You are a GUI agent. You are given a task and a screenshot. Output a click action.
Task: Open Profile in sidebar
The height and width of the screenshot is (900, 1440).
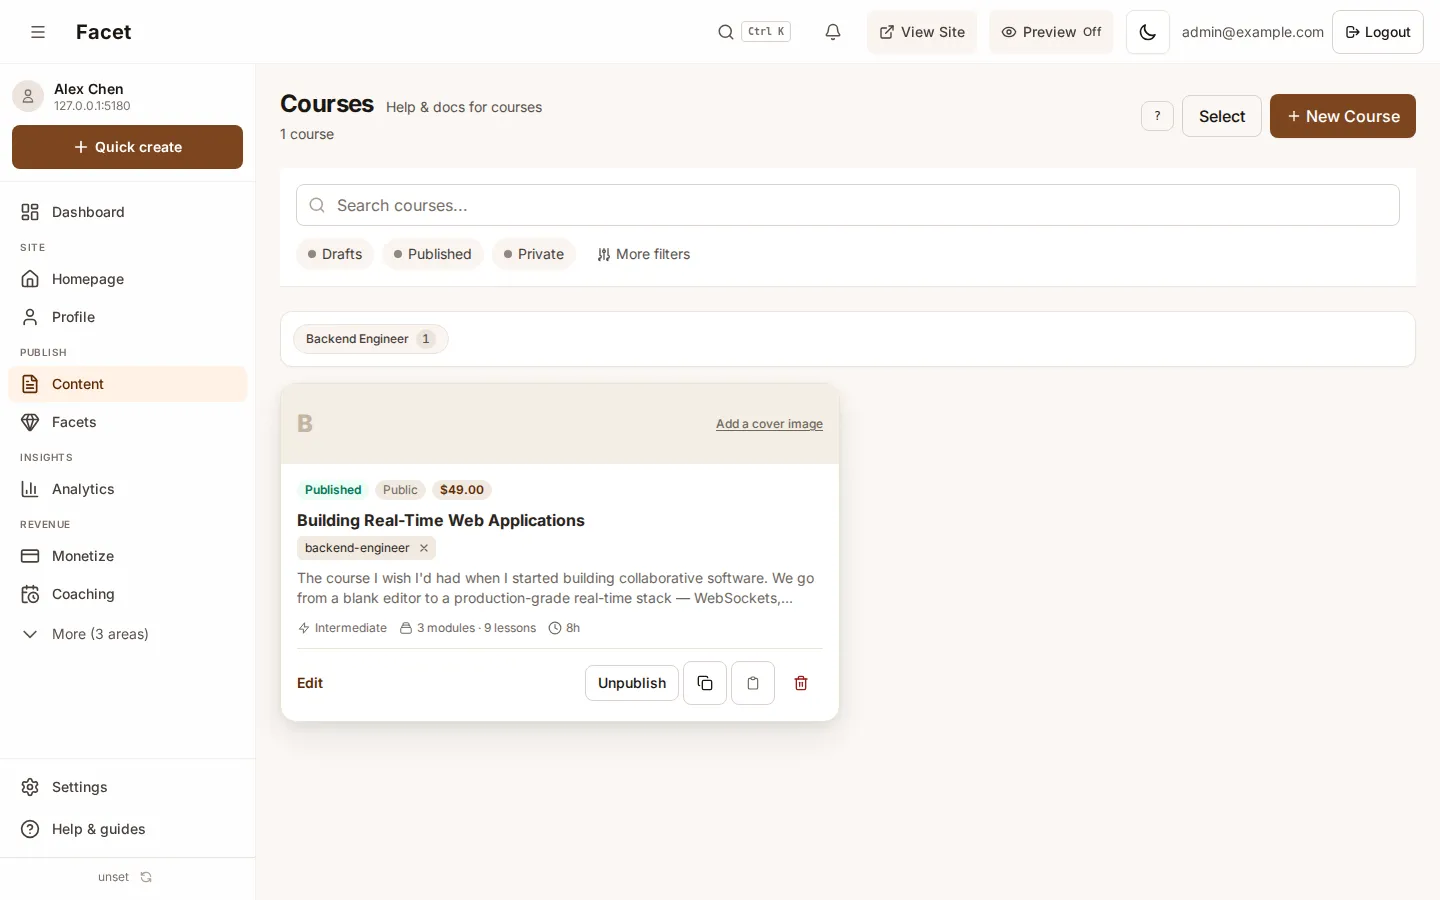pos(128,317)
